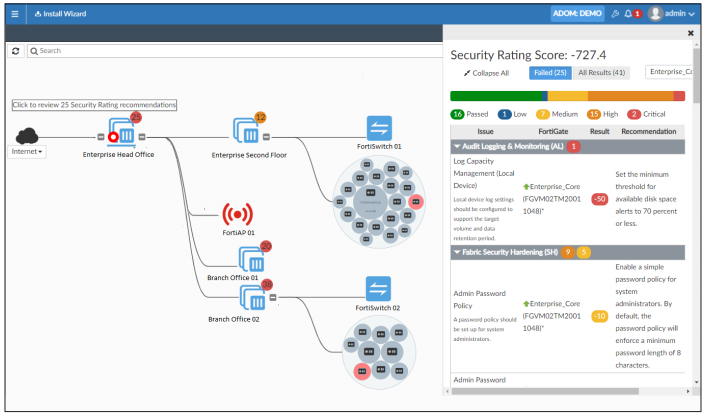Open the 20 rating badge on Branch Office 01
The image size is (705, 415).
point(266,246)
